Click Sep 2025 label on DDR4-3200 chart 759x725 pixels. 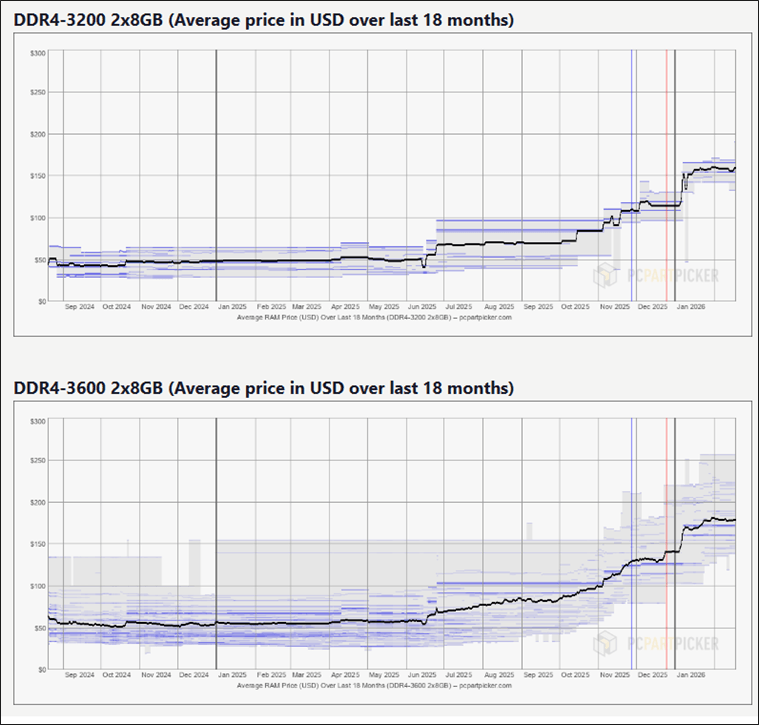coord(538,307)
